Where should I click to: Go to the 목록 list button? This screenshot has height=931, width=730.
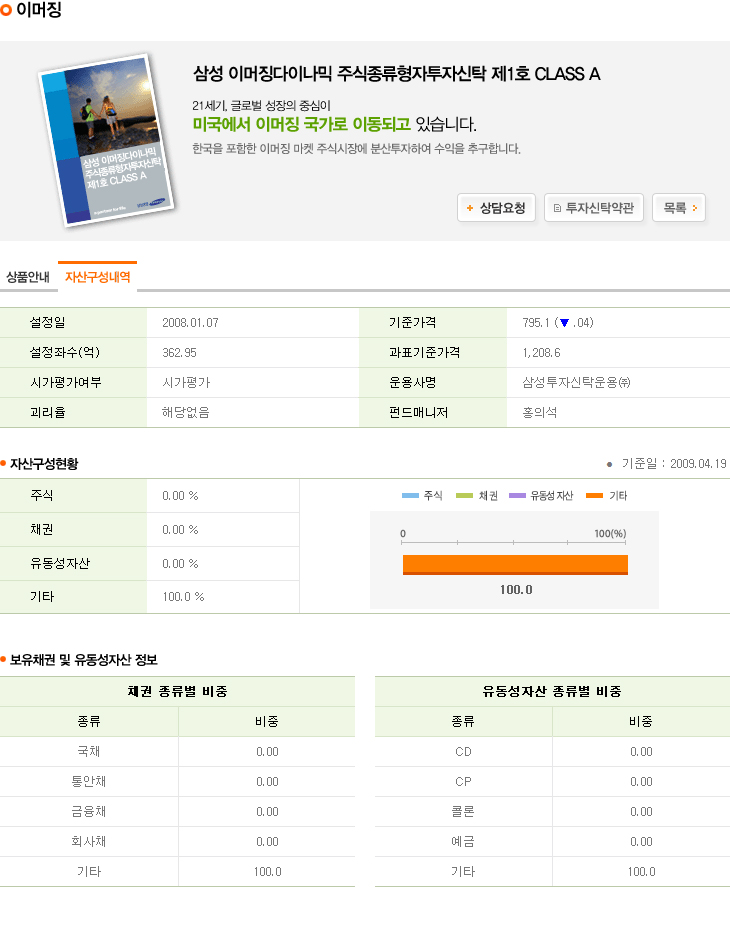[x=678, y=208]
